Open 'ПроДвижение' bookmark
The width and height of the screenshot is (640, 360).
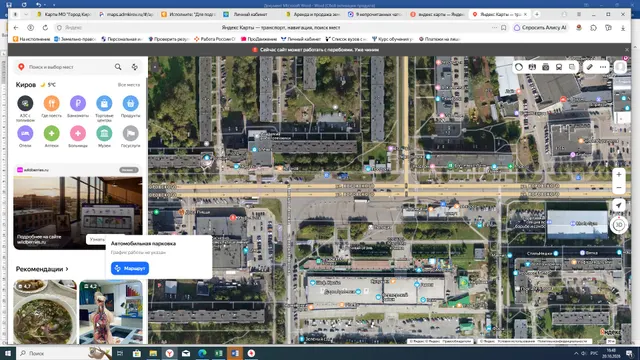(259, 39)
